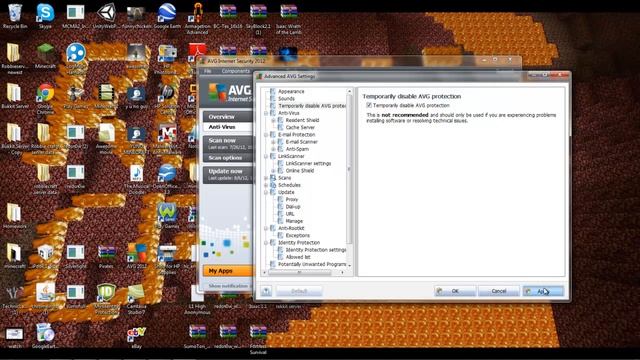Expand the E-mail Scanner tree node
640x360 pixels.
(x=273, y=142)
